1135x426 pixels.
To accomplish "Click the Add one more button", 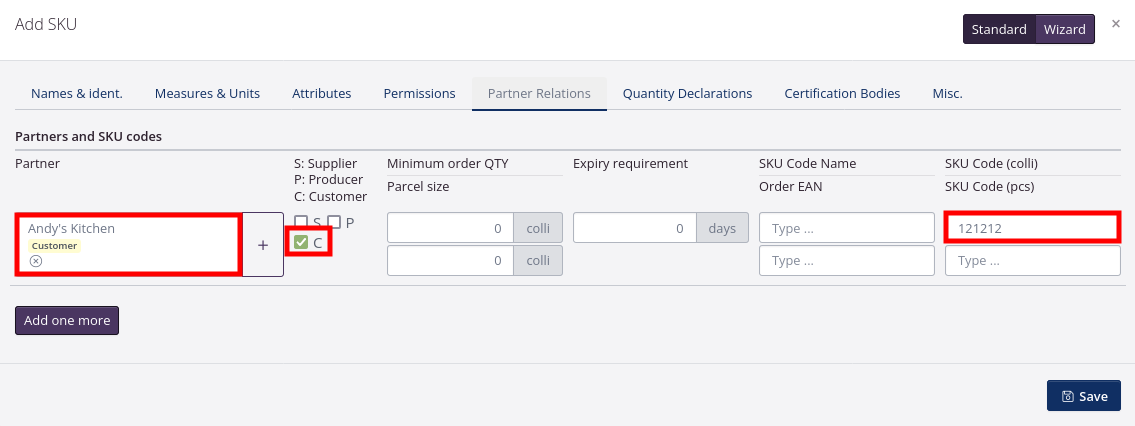I will (67, 321).
